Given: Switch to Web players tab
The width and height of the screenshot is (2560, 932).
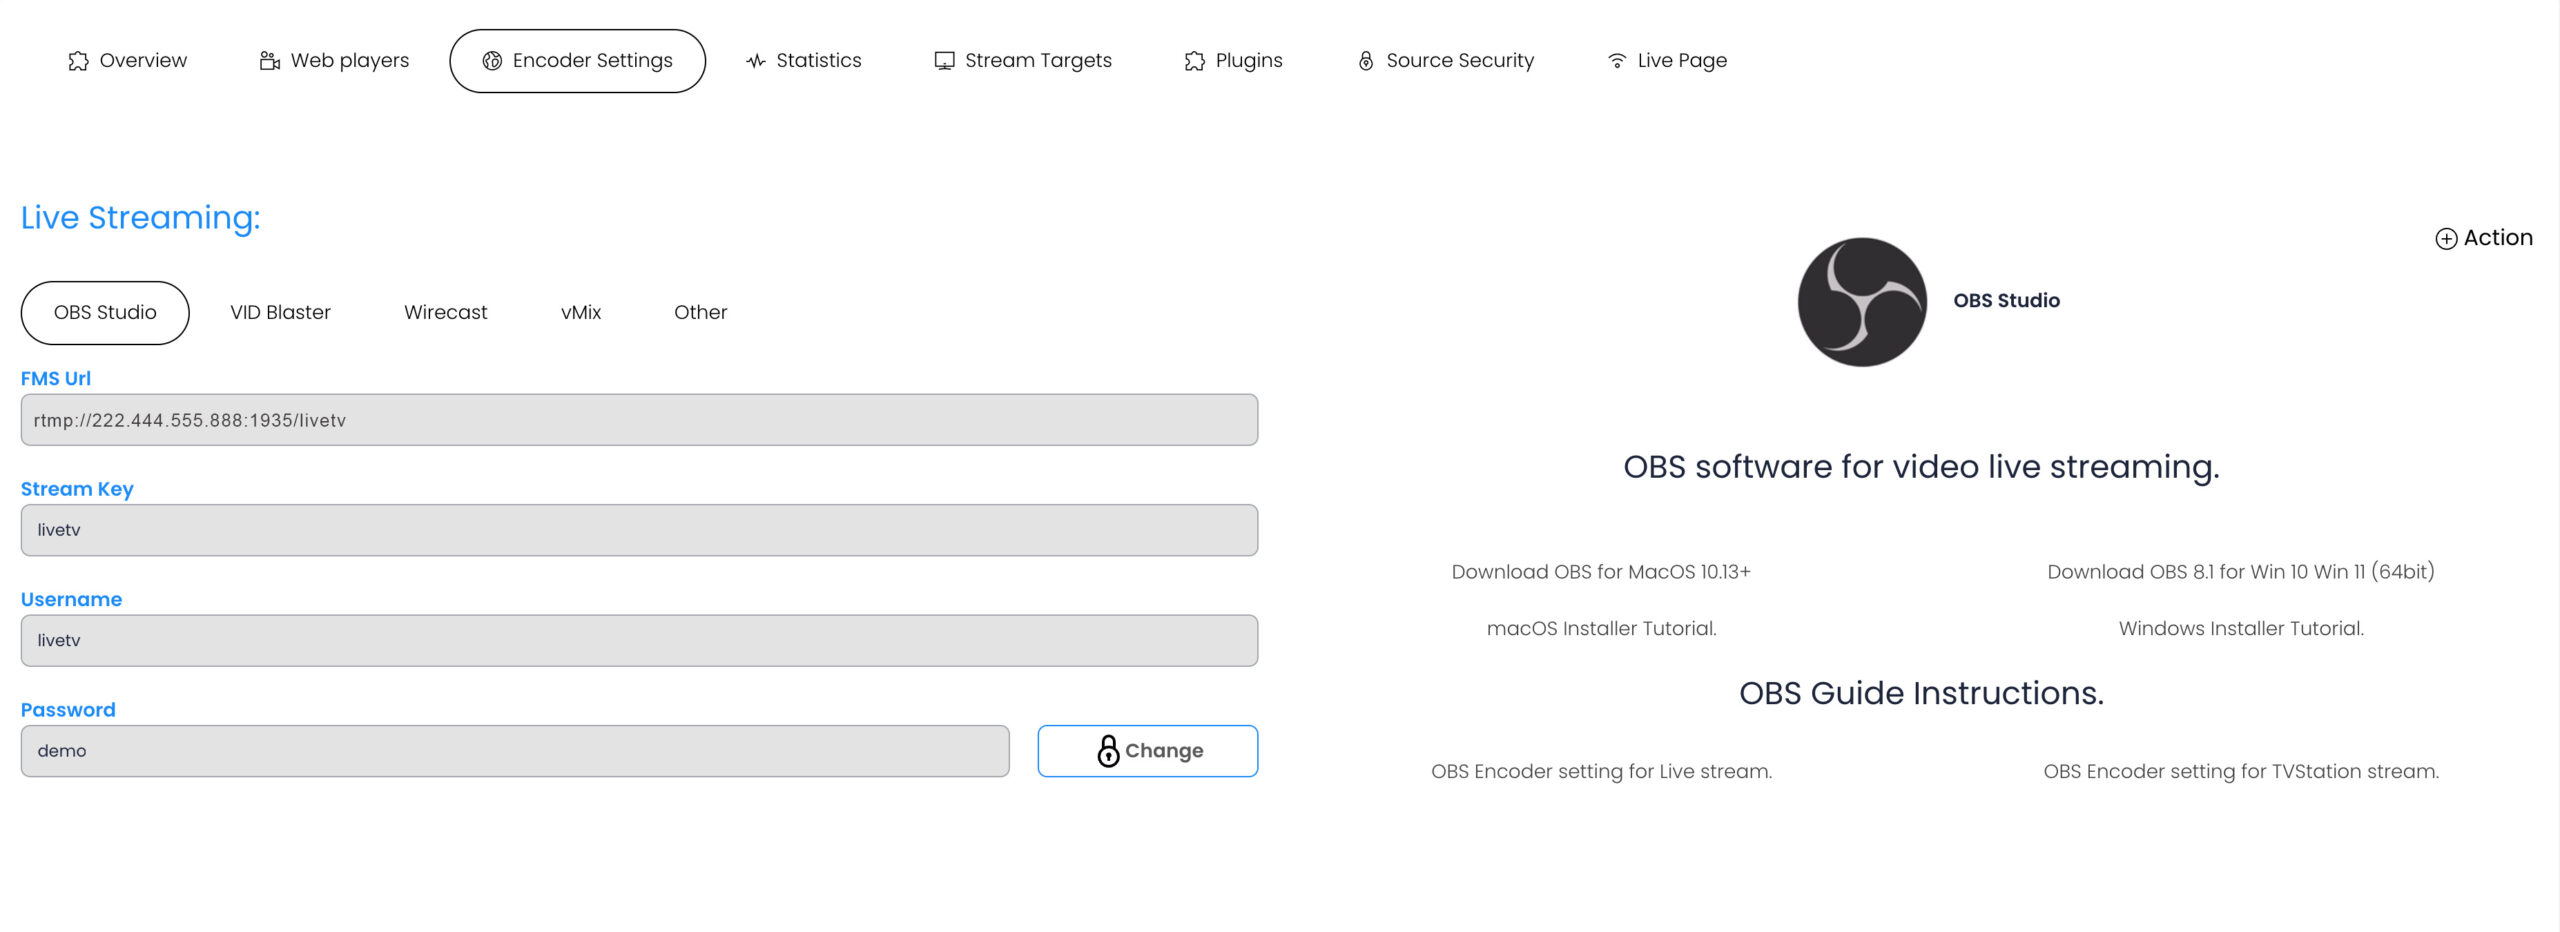Looking at the screenshot, I should click(x=334, y=61).
